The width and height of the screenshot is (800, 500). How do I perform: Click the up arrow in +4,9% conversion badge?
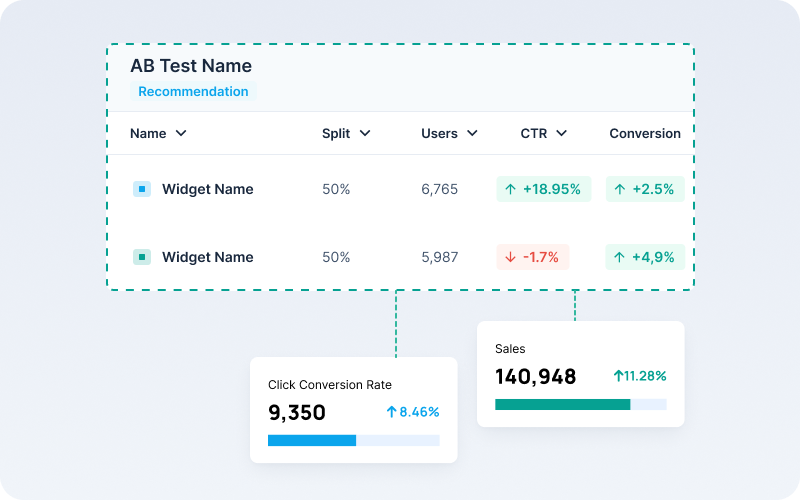tap(620, 257)
